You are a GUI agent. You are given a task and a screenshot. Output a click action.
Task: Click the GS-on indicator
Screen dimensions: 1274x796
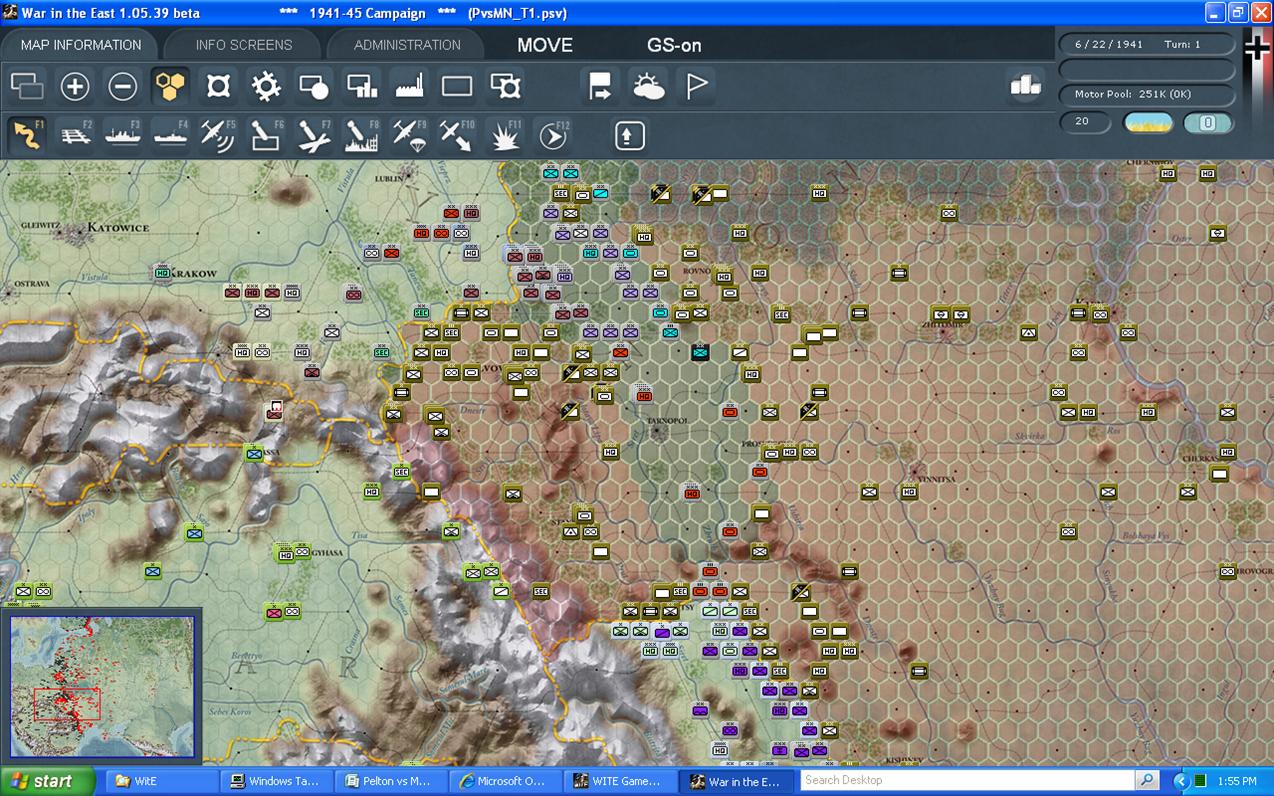pos(674,45)
